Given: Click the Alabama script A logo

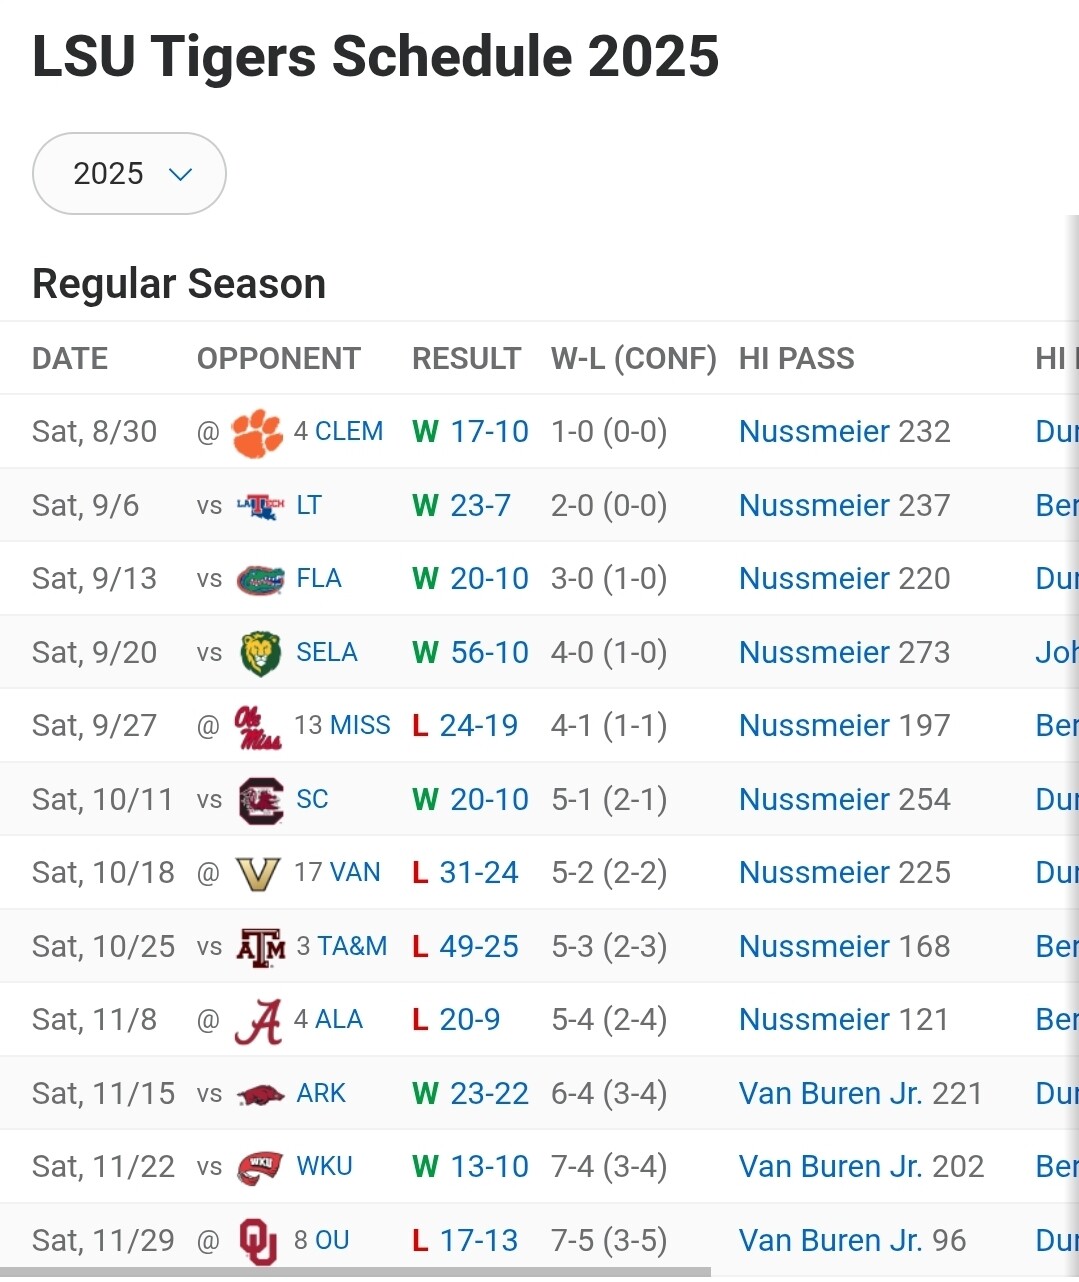Looking at the screenshot, I should [257, 1021].
